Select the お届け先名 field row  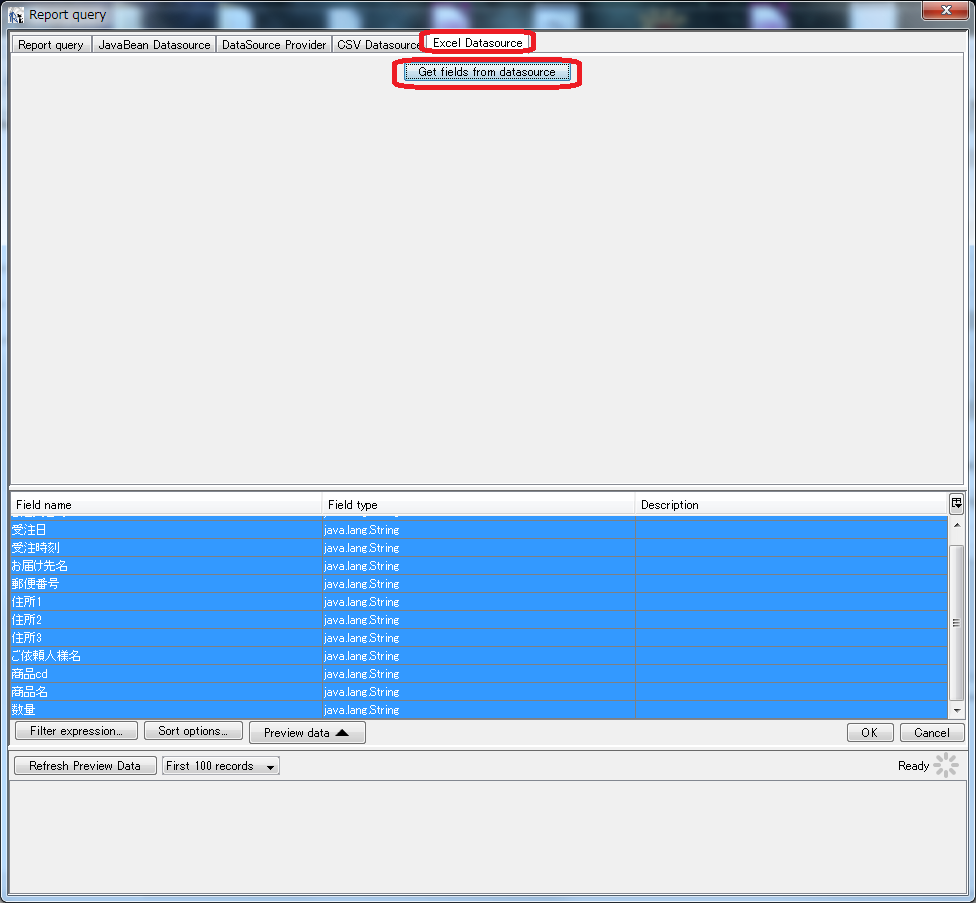[479, 566]
